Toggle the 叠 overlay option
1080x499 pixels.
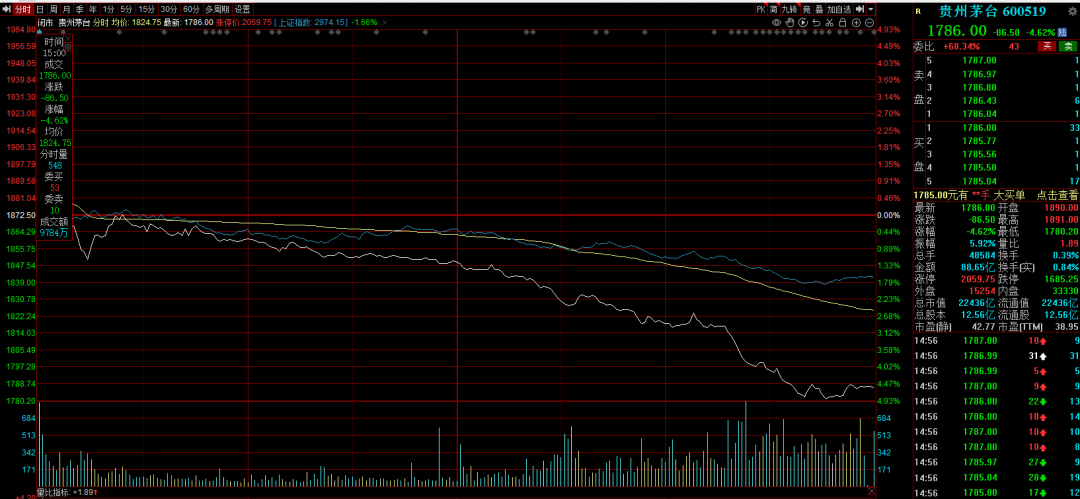(819, 9)
